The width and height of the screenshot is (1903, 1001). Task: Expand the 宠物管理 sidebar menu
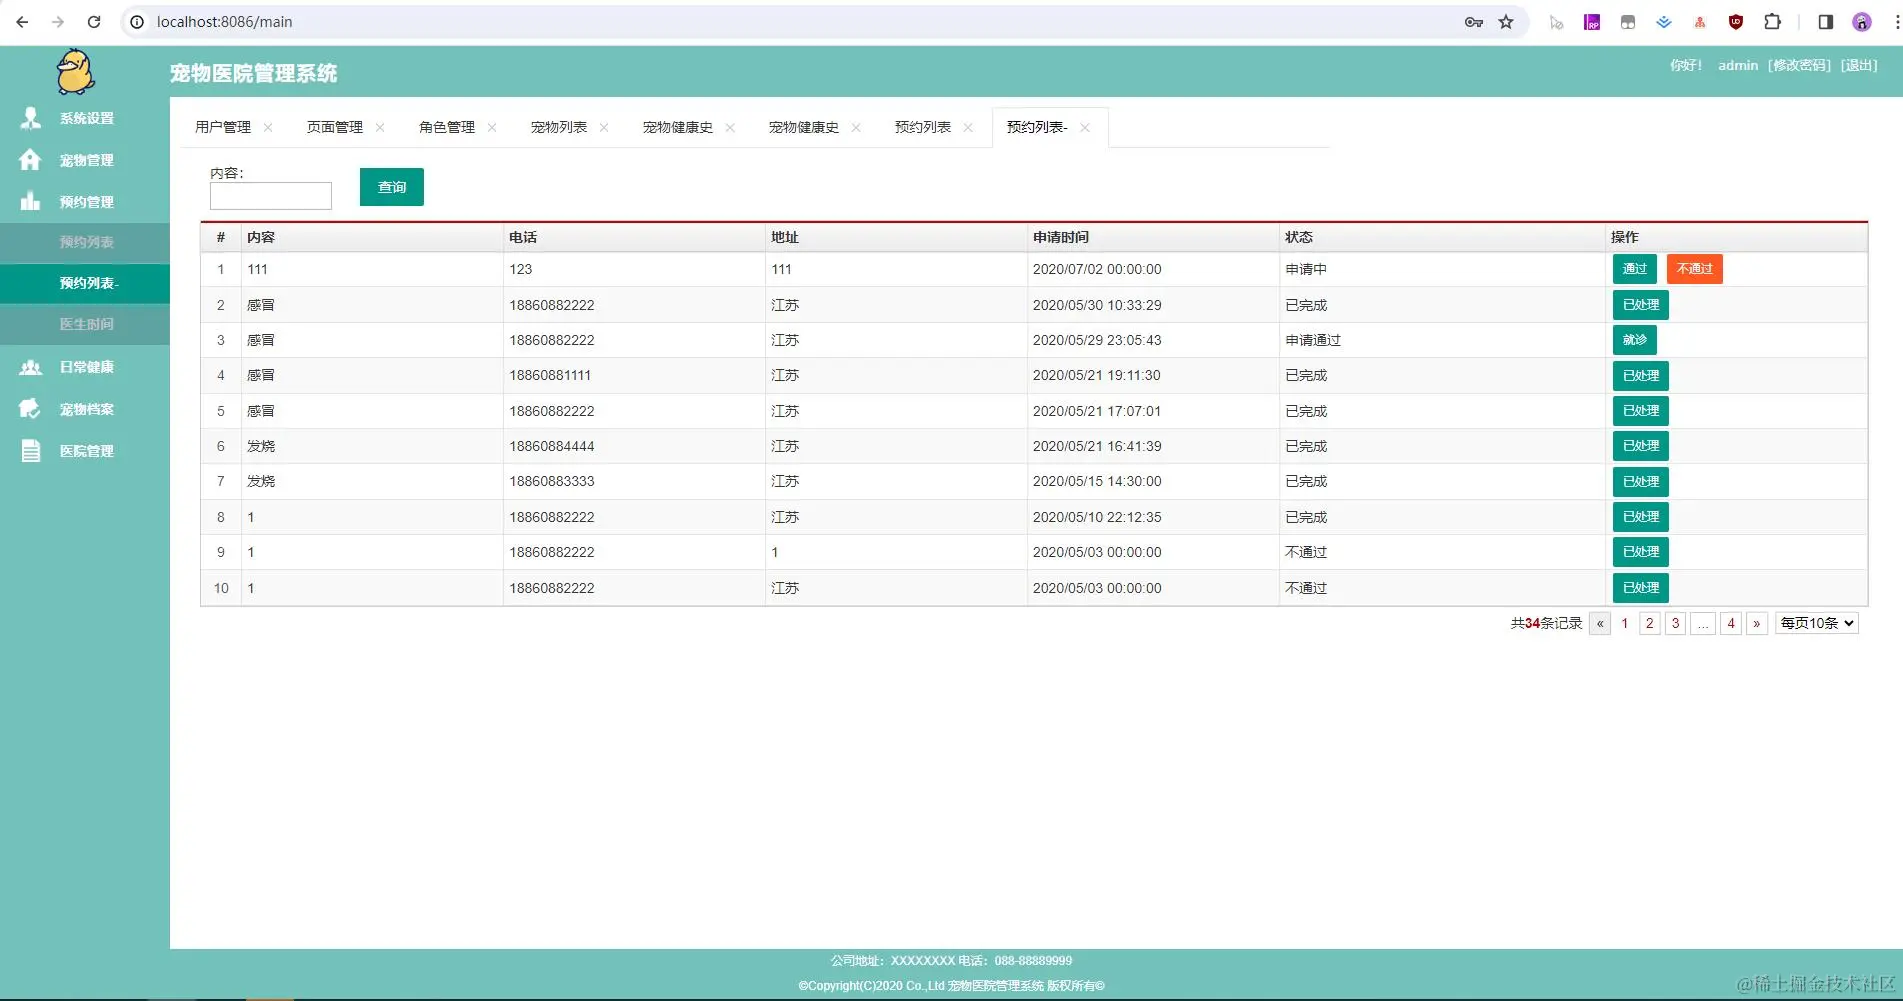85,160
